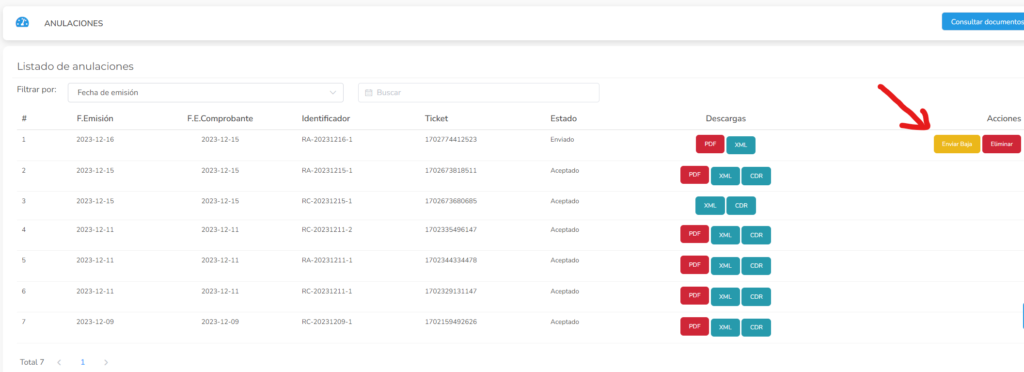Image resolution: width=1024 pixels, height=372 pixels.
Task: Select page 1 in pagination
Action: point(82,362)
